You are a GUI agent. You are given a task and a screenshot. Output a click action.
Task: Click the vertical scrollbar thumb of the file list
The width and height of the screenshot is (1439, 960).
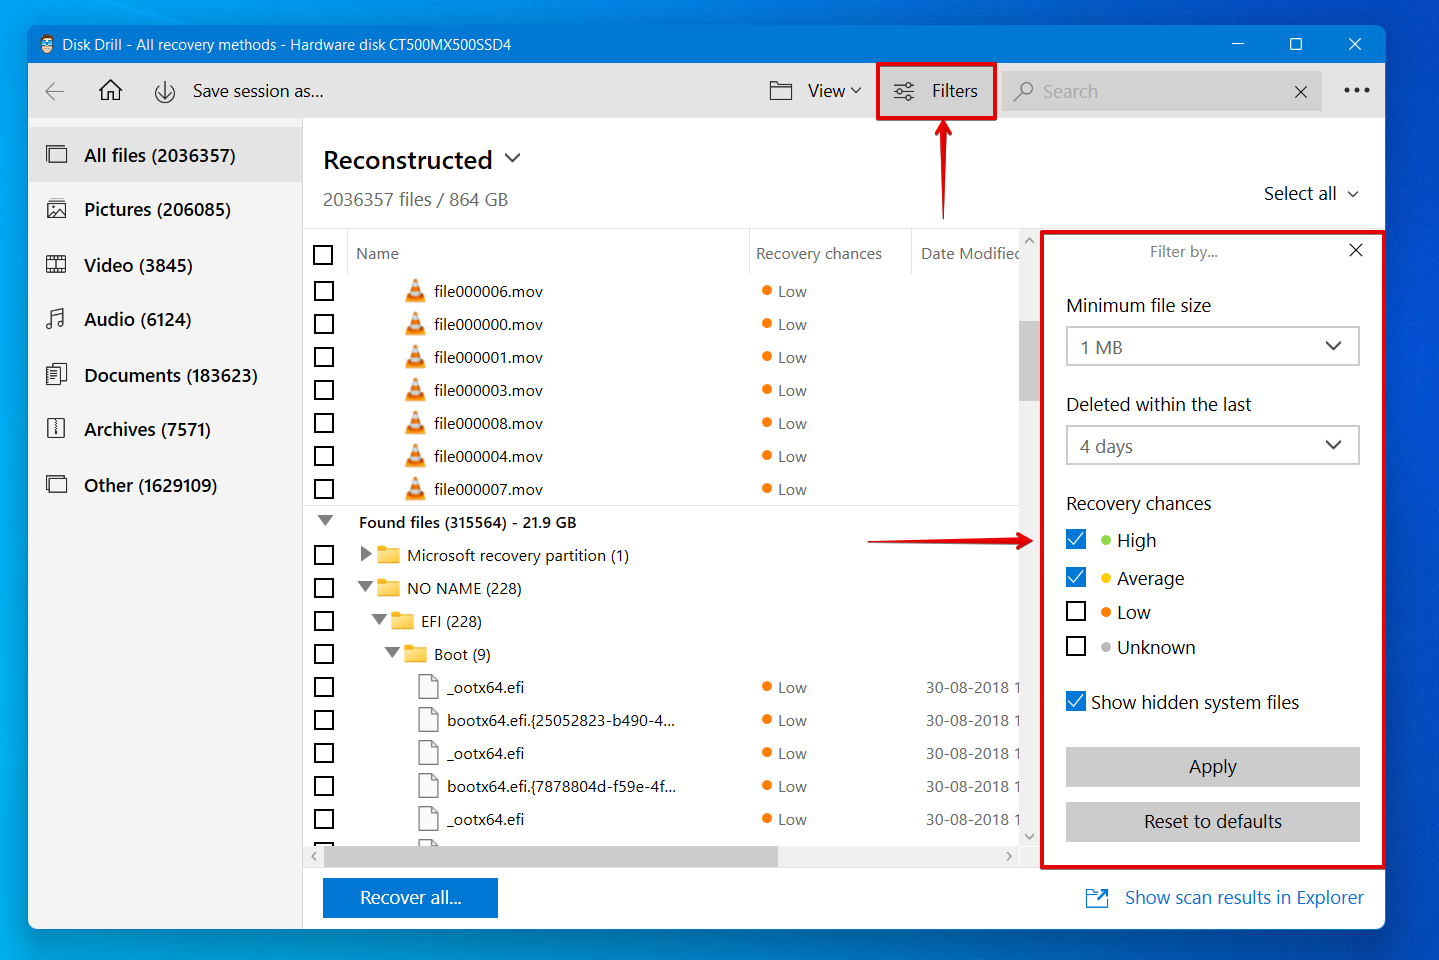click(x=1029, y=360)
